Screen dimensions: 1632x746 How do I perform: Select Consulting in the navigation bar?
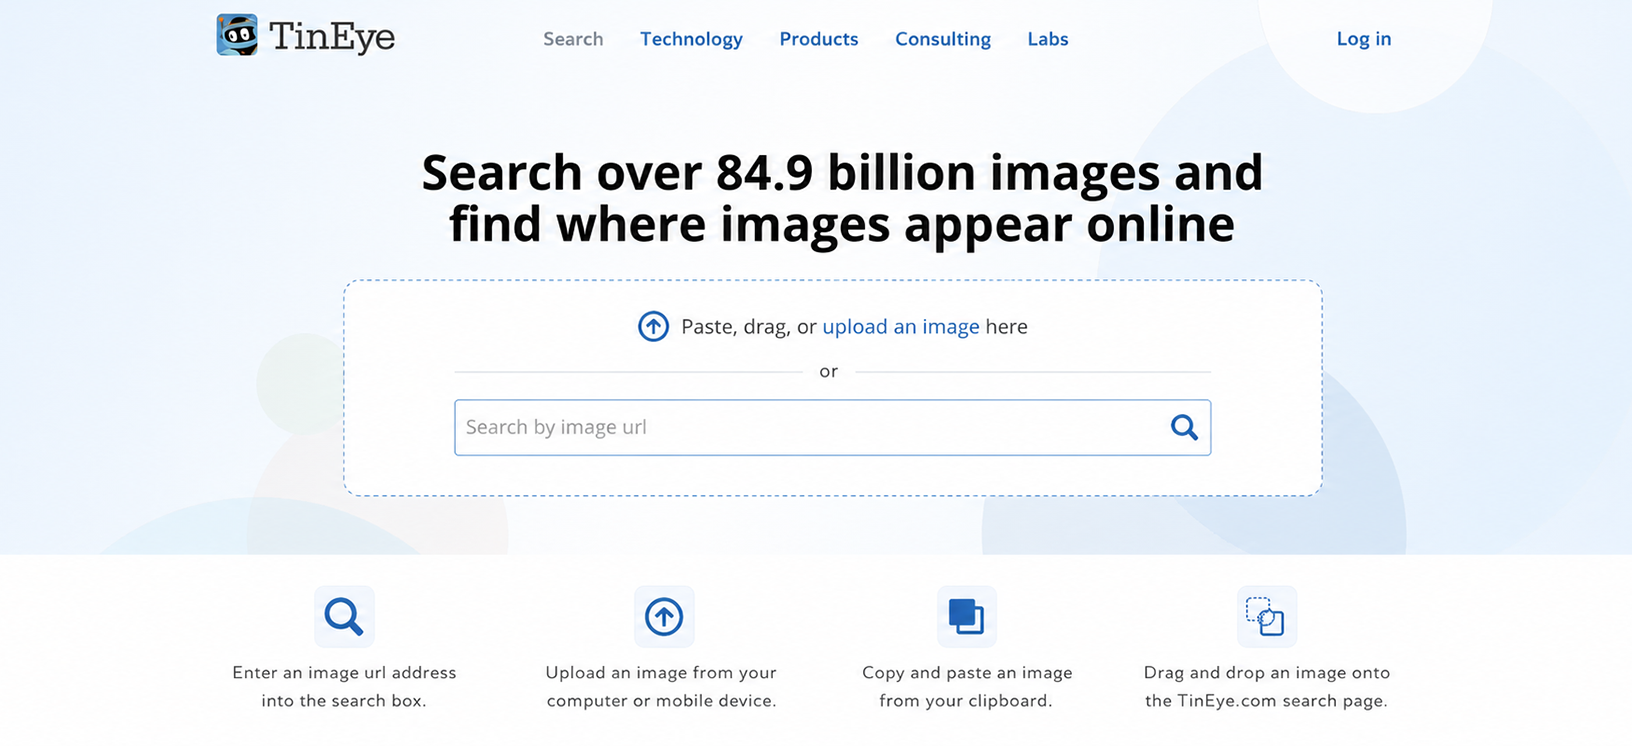click(x=943, y=39)
